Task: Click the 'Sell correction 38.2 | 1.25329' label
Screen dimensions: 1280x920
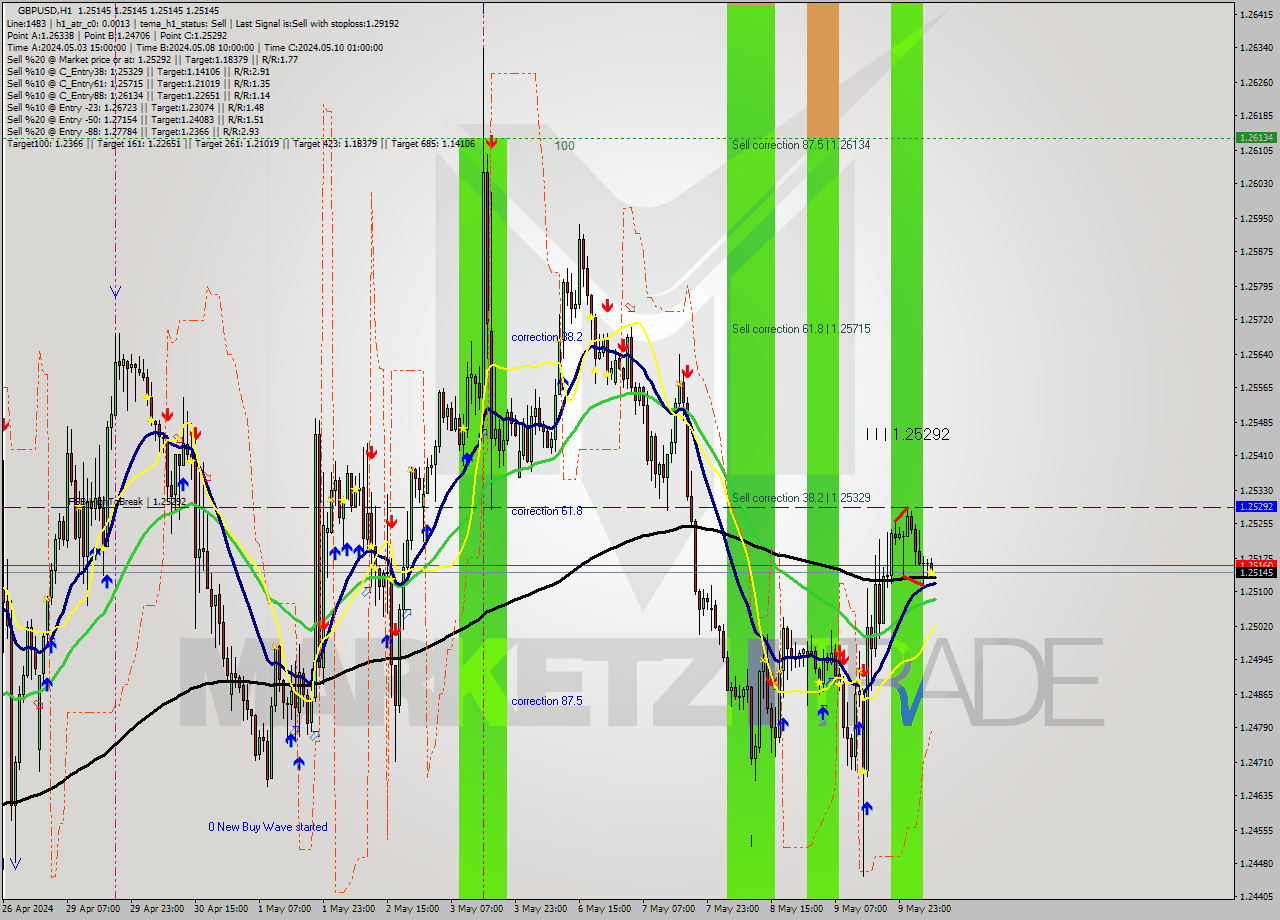Action: [x=801, y=498]
